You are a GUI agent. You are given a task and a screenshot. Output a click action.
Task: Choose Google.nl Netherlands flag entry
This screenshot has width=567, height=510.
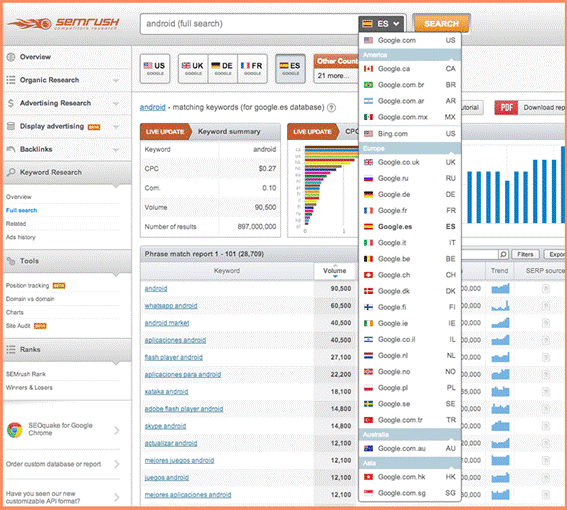click(410, 356)
